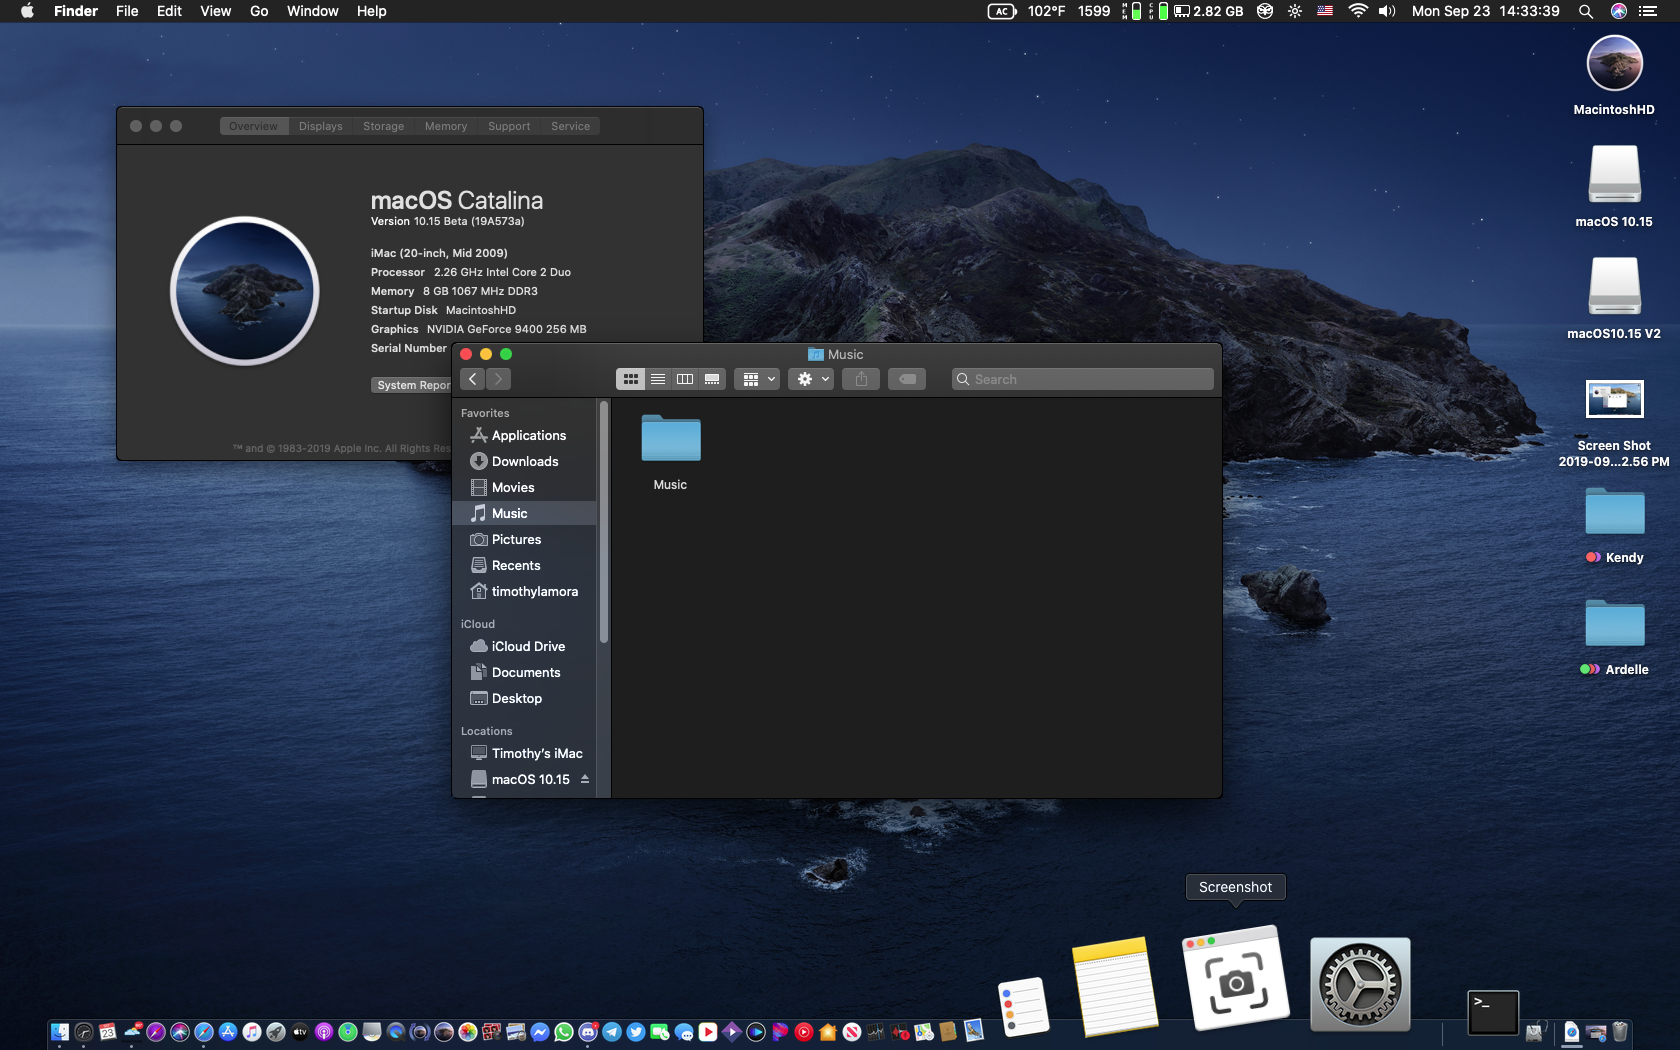Open WhatsApp in the Dock
Viewport: 1680px width, 1050px height.
[x=563, y=1032]
